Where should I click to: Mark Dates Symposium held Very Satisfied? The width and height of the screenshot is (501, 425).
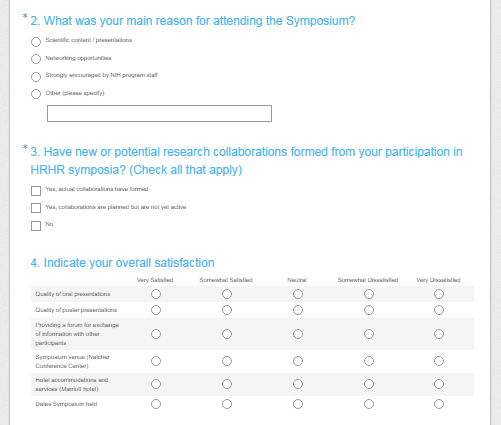click(156, 404)
